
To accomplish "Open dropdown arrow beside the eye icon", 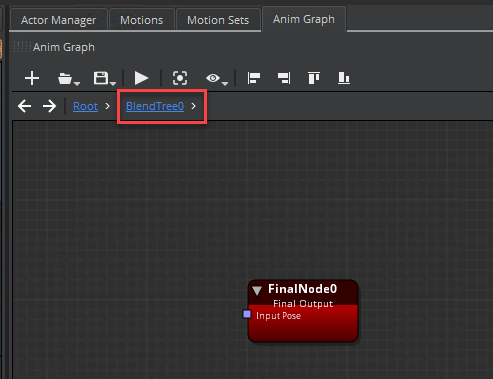I will 225,83.
